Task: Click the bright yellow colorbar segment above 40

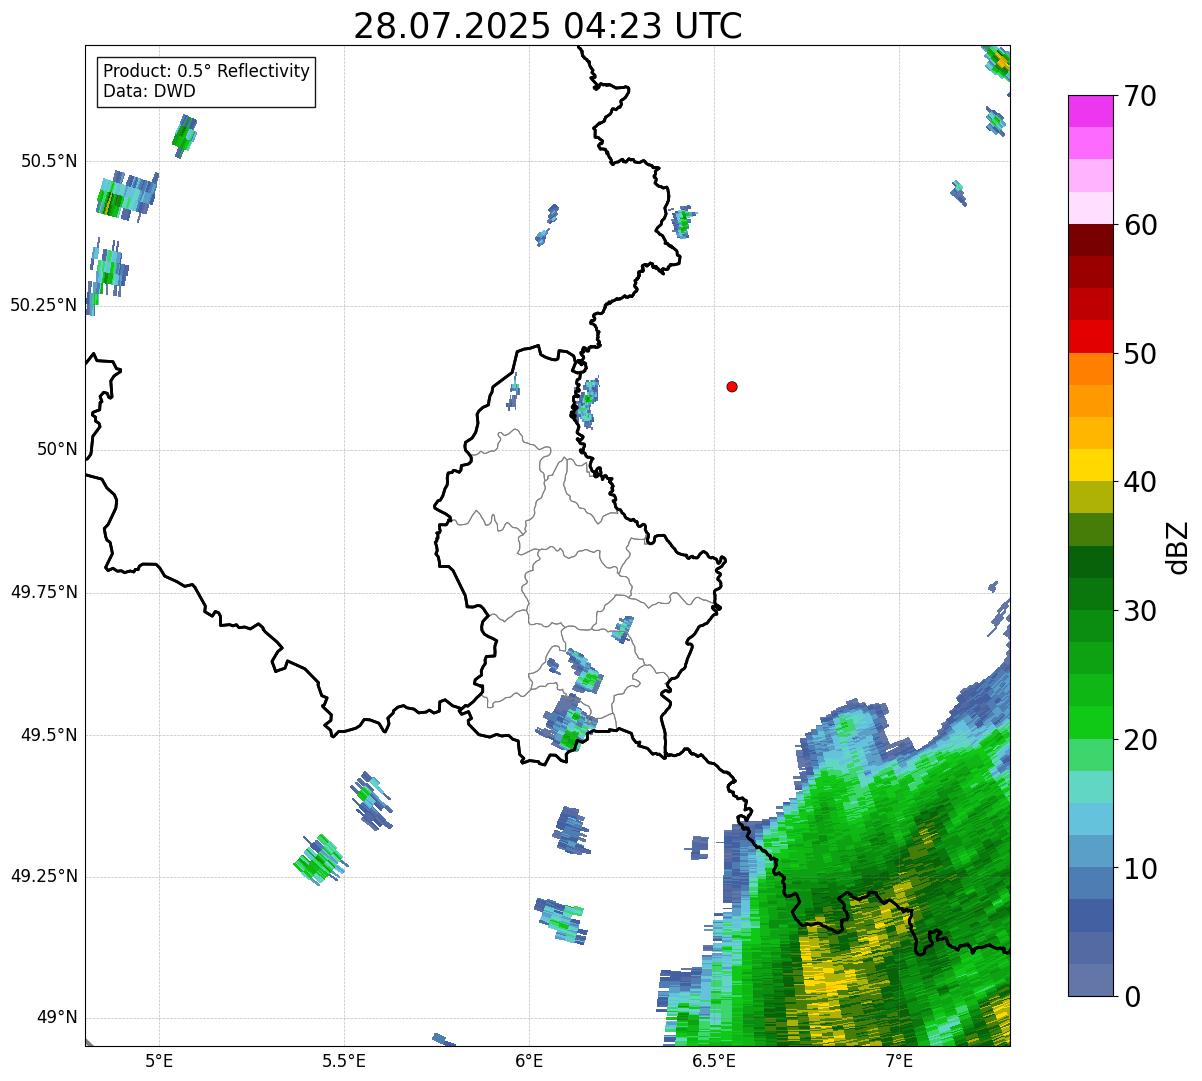Action: 1090,465
